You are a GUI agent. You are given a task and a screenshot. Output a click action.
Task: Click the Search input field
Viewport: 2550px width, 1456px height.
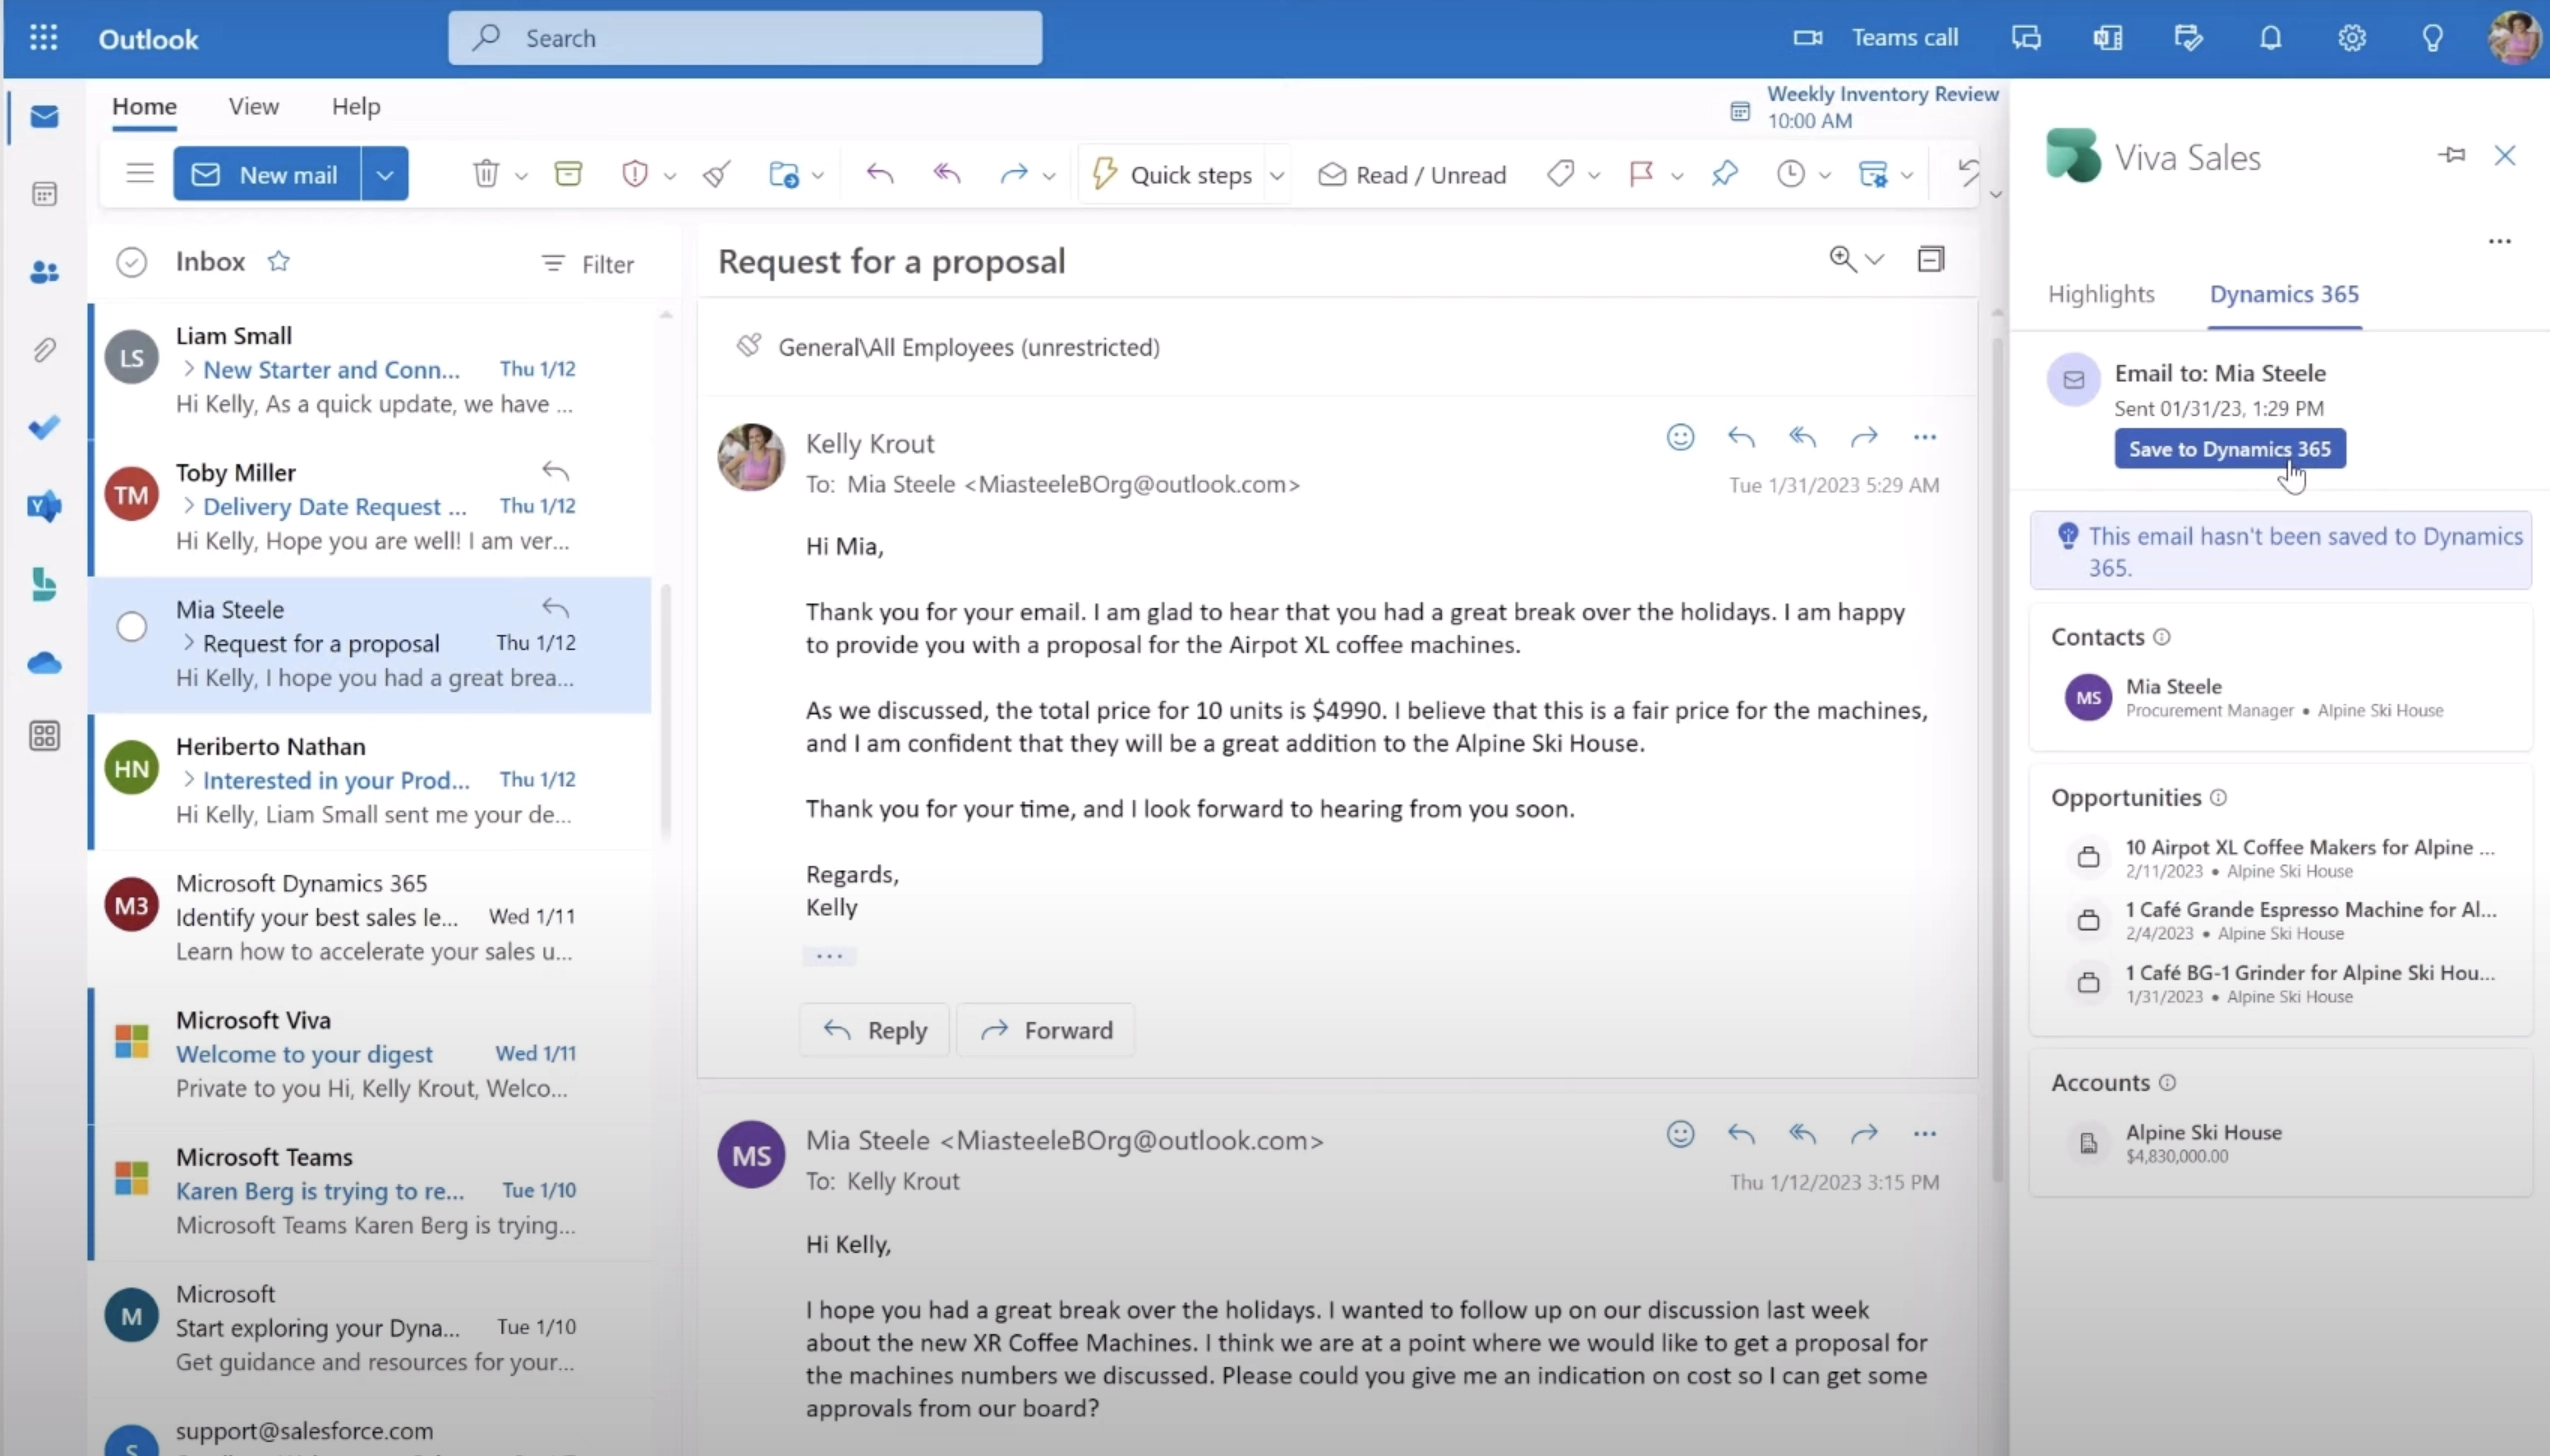tap(745, 38)
